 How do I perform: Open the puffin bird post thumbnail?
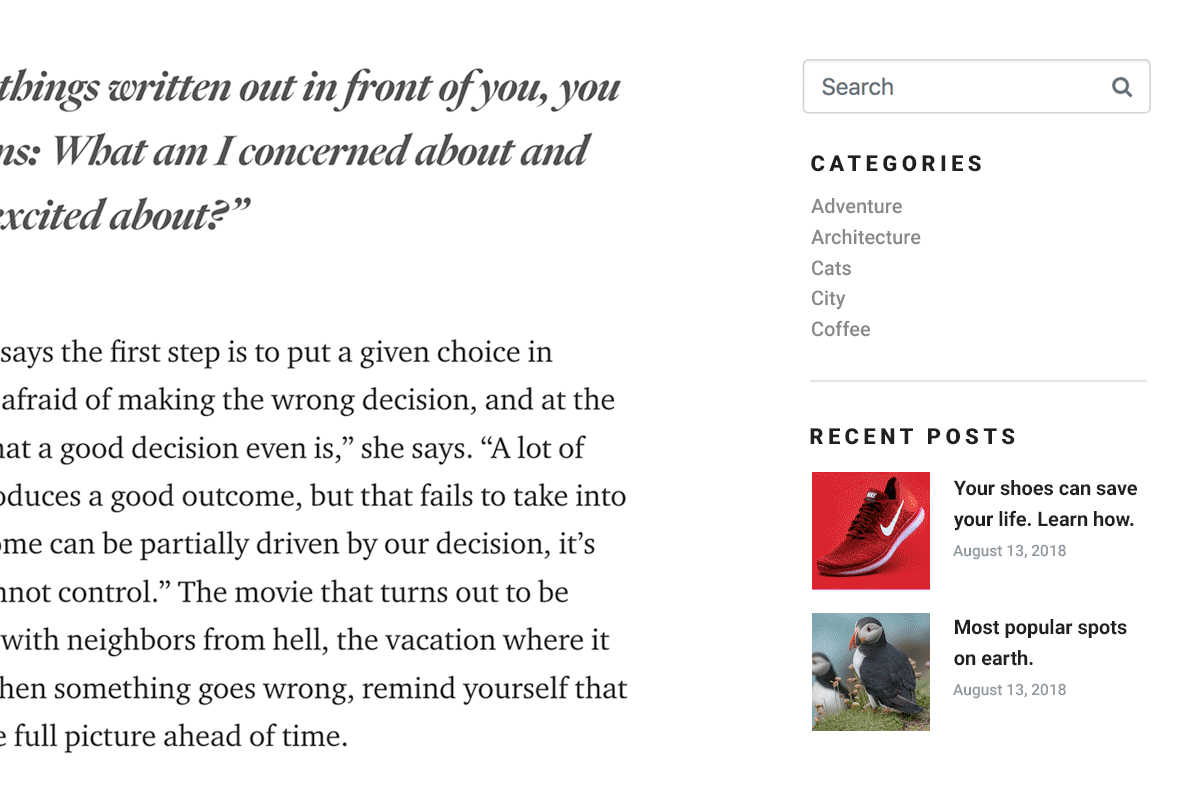(871, 672)
